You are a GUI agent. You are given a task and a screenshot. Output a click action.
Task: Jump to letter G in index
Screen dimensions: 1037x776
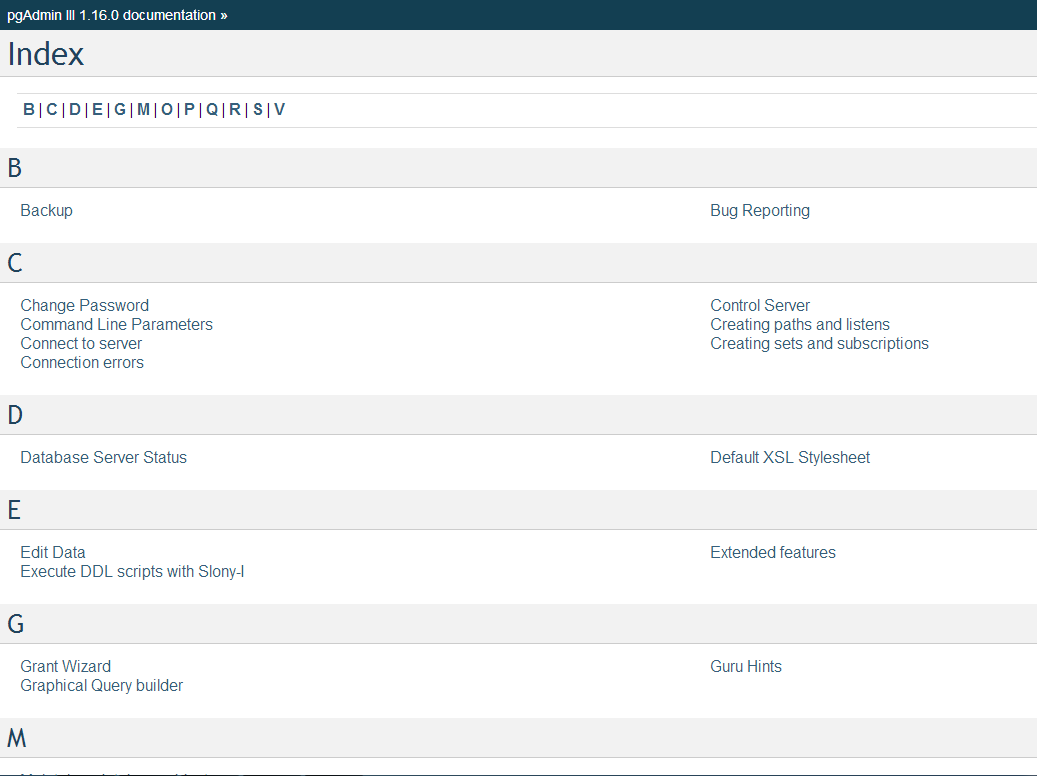tap(120, 110)
